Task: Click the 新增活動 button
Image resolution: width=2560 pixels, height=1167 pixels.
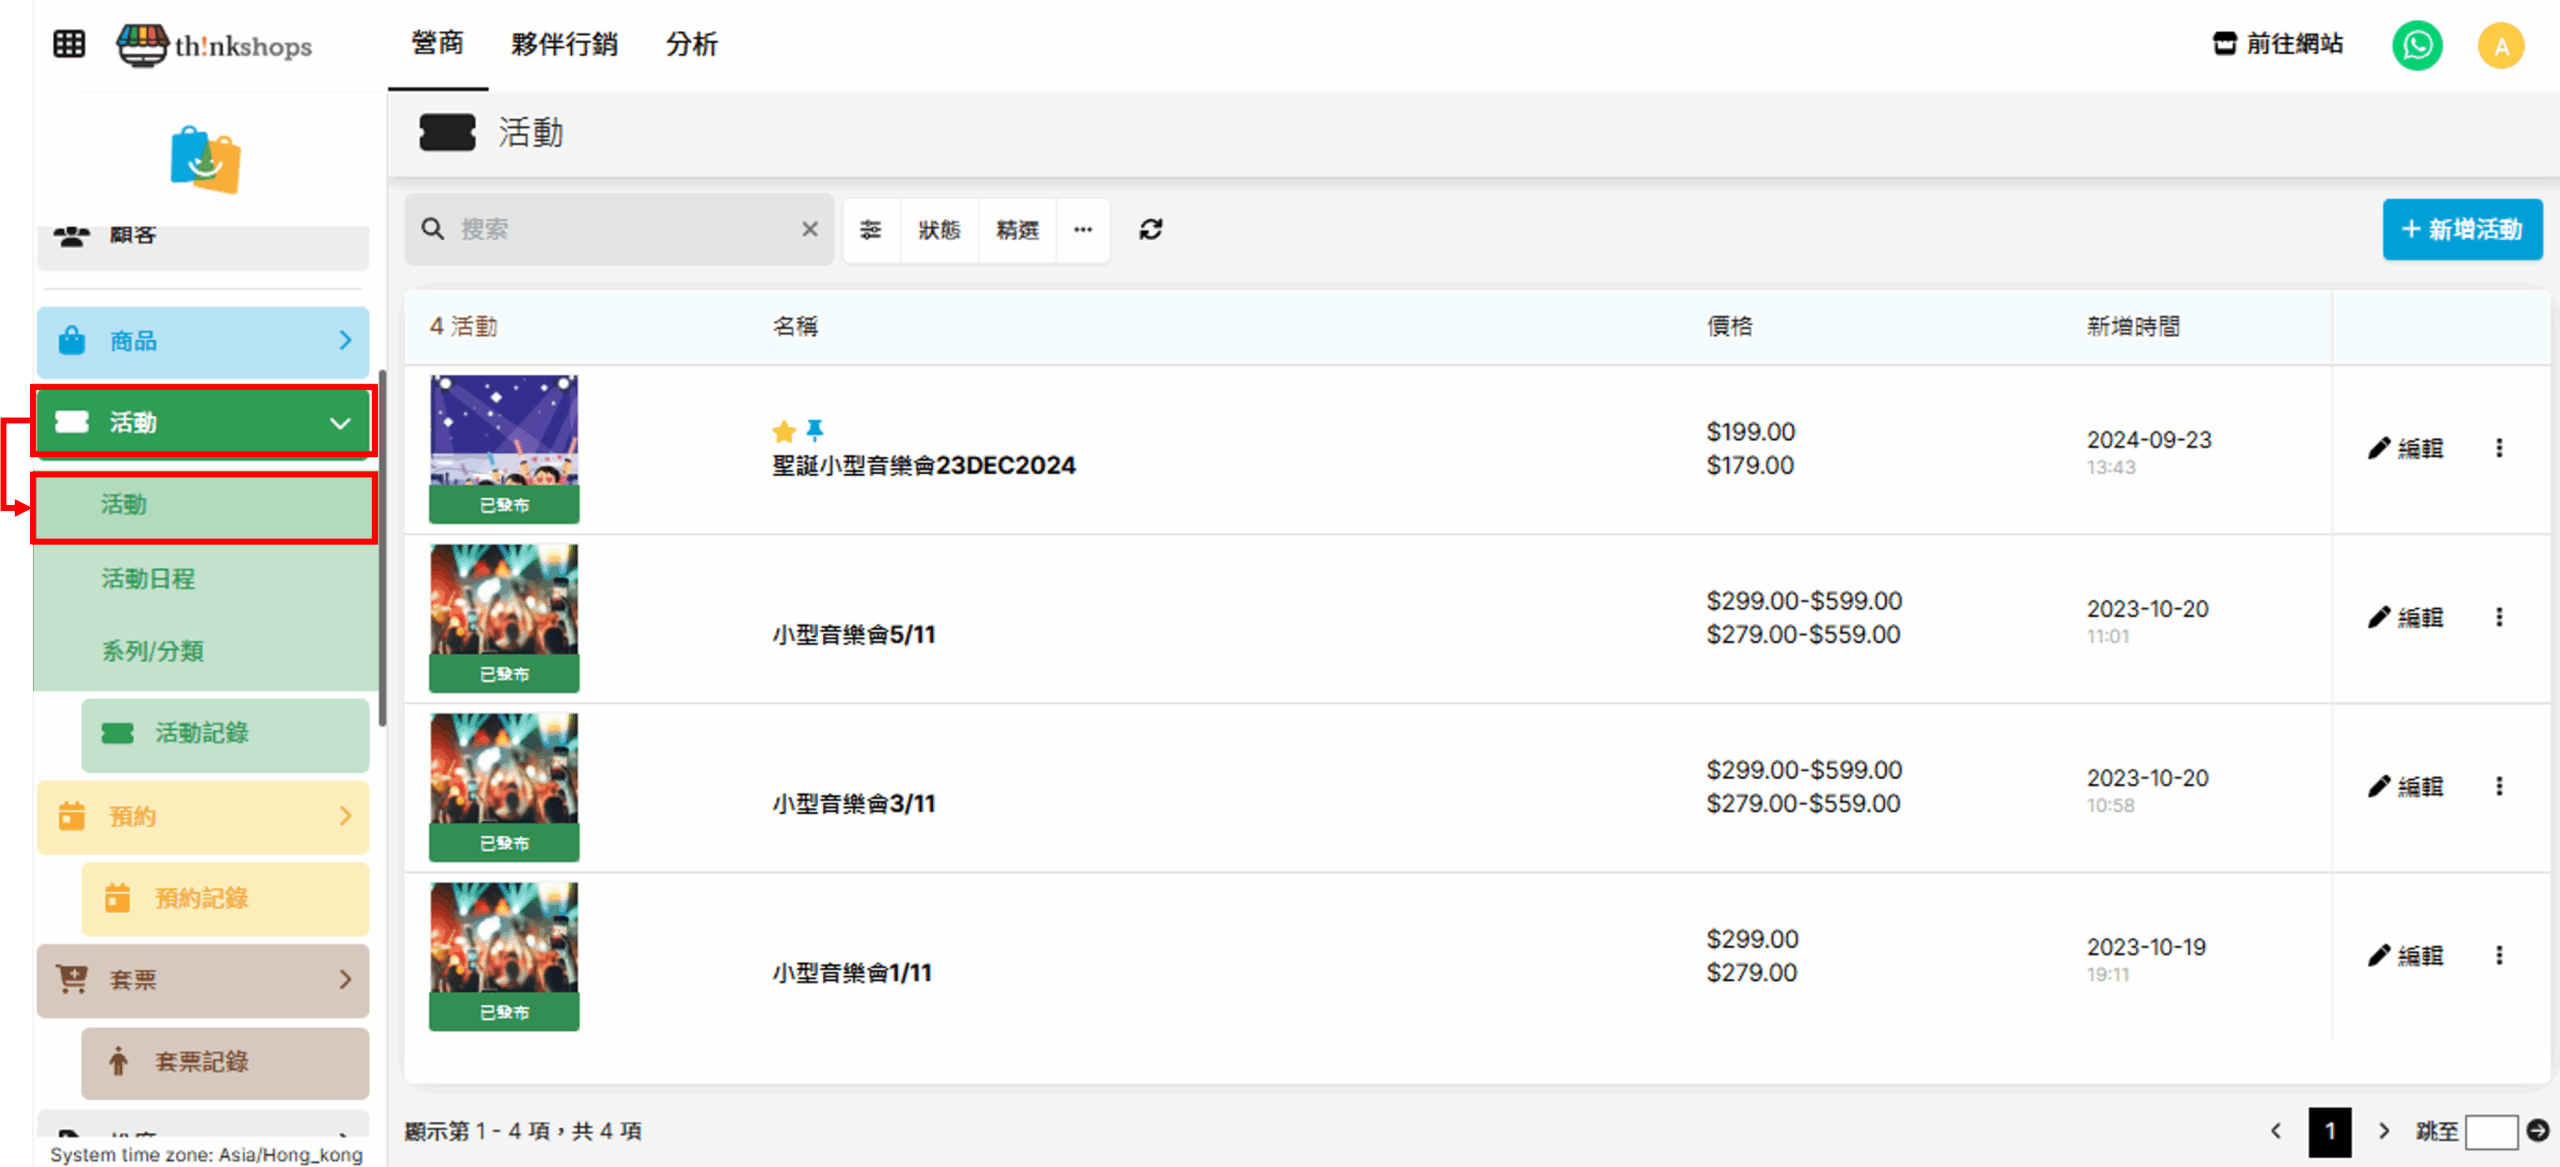Action: click(x=2461, y=229)
